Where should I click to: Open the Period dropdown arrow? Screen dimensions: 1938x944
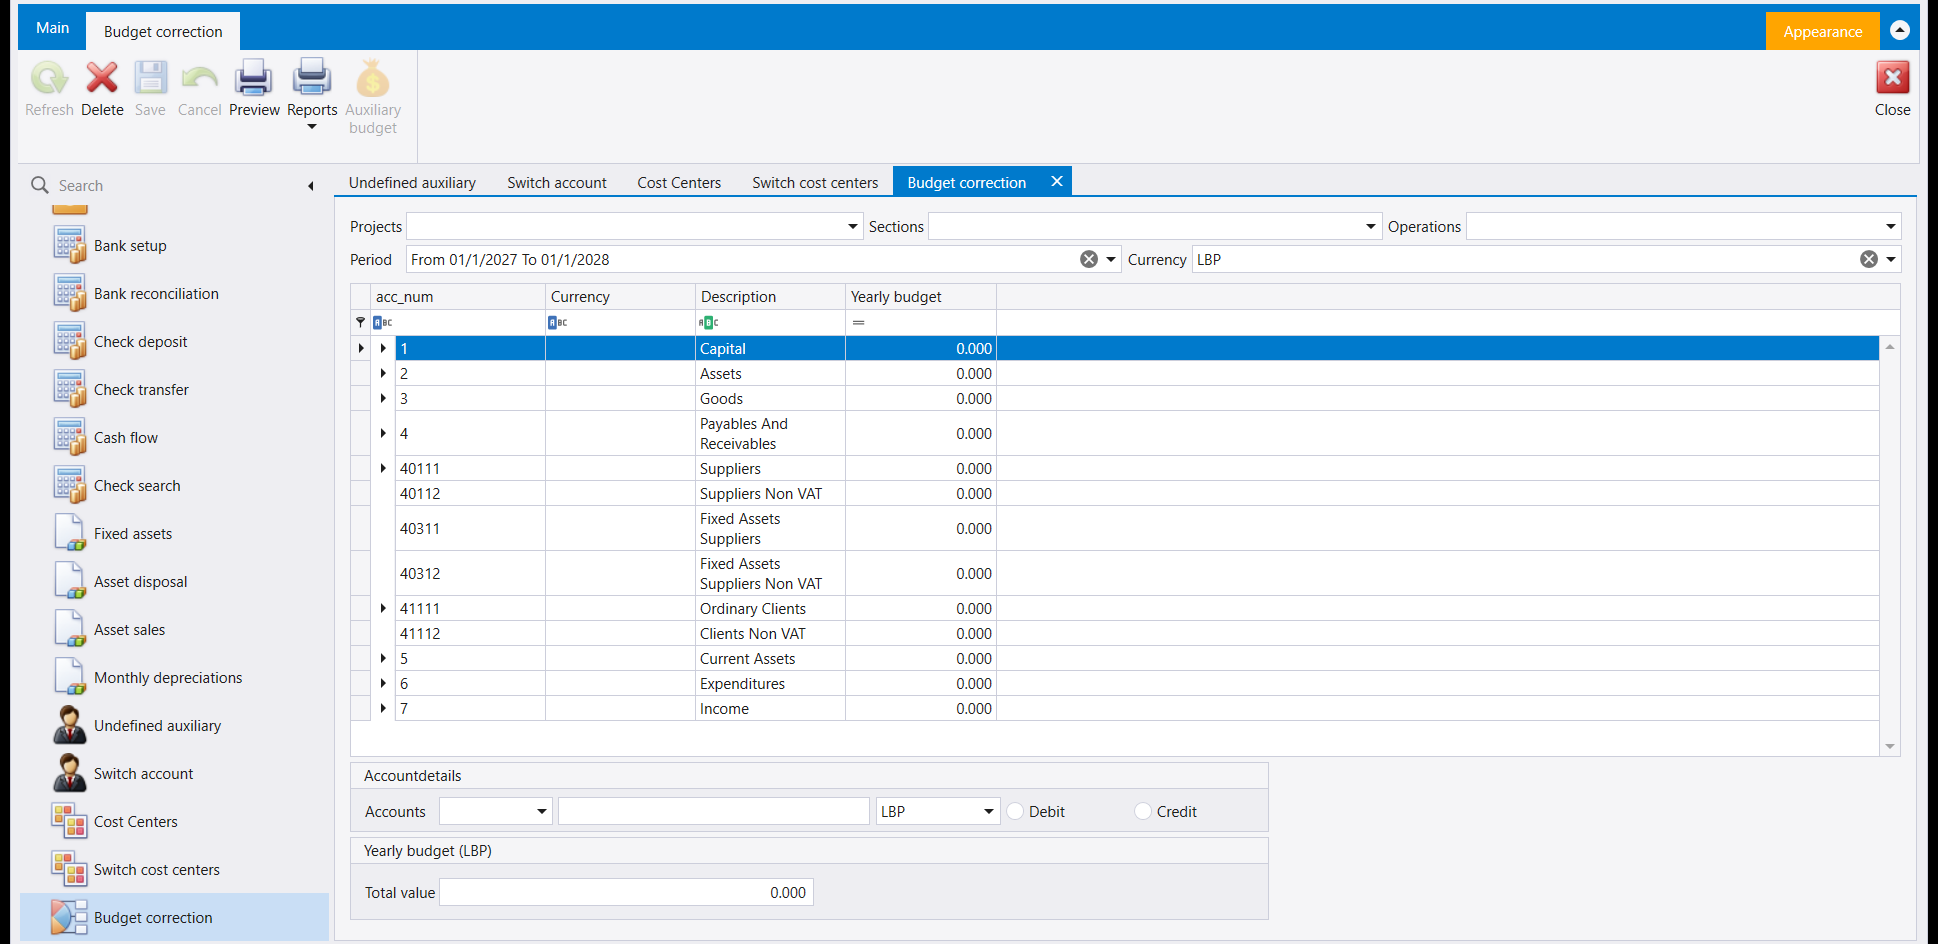1110,260
